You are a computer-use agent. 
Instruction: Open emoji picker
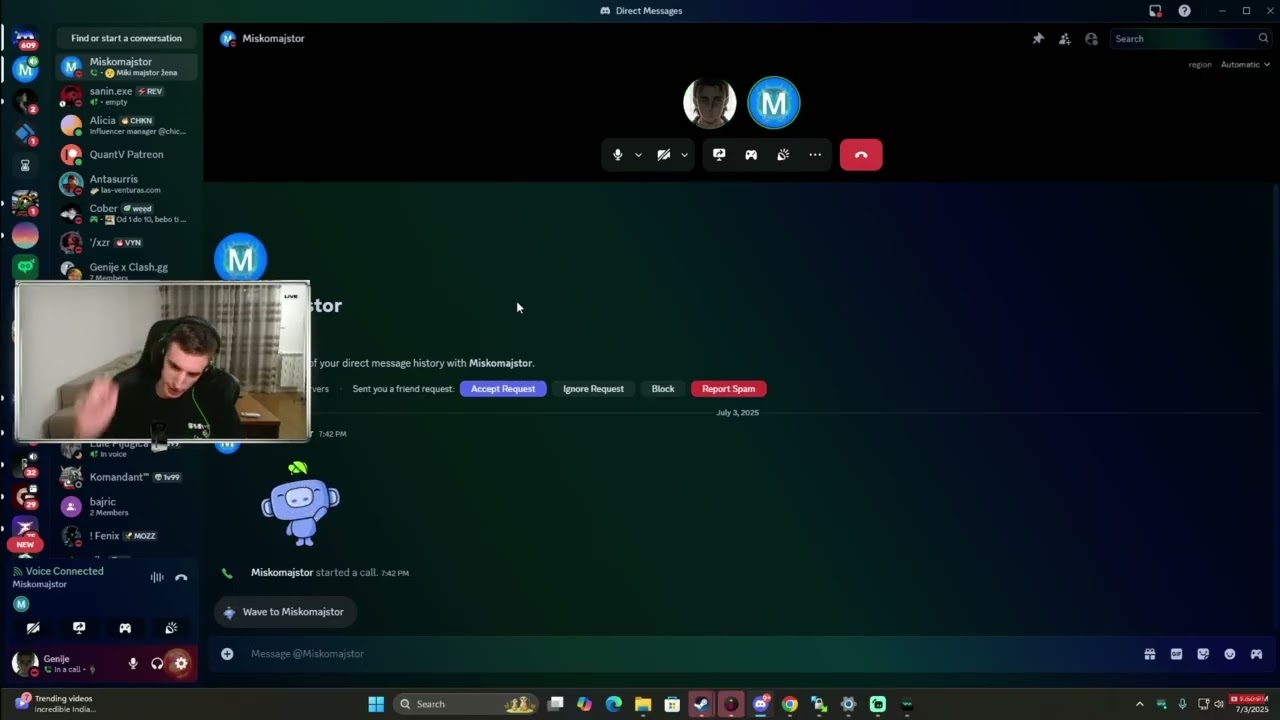1230,654
